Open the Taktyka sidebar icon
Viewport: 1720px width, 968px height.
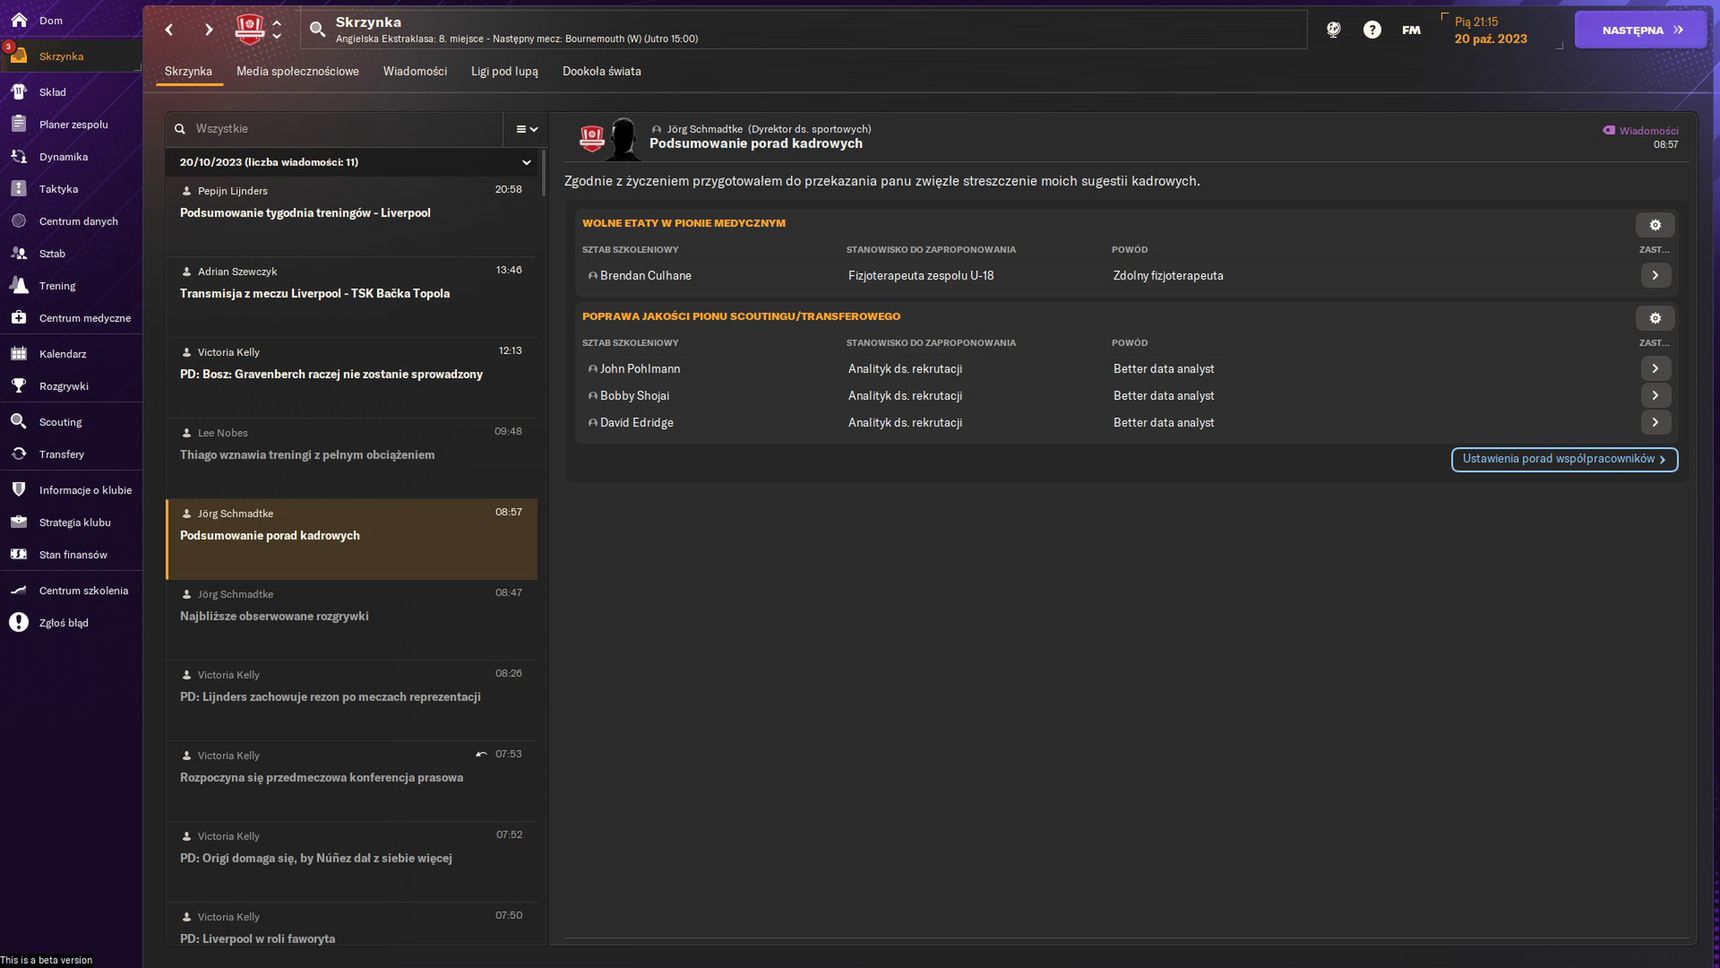(18, 189)
